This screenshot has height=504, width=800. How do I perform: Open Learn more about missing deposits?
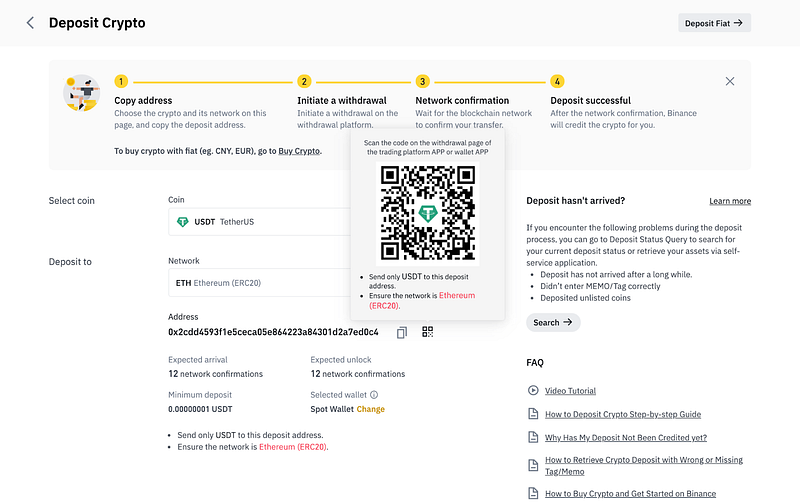coord(730,201)
